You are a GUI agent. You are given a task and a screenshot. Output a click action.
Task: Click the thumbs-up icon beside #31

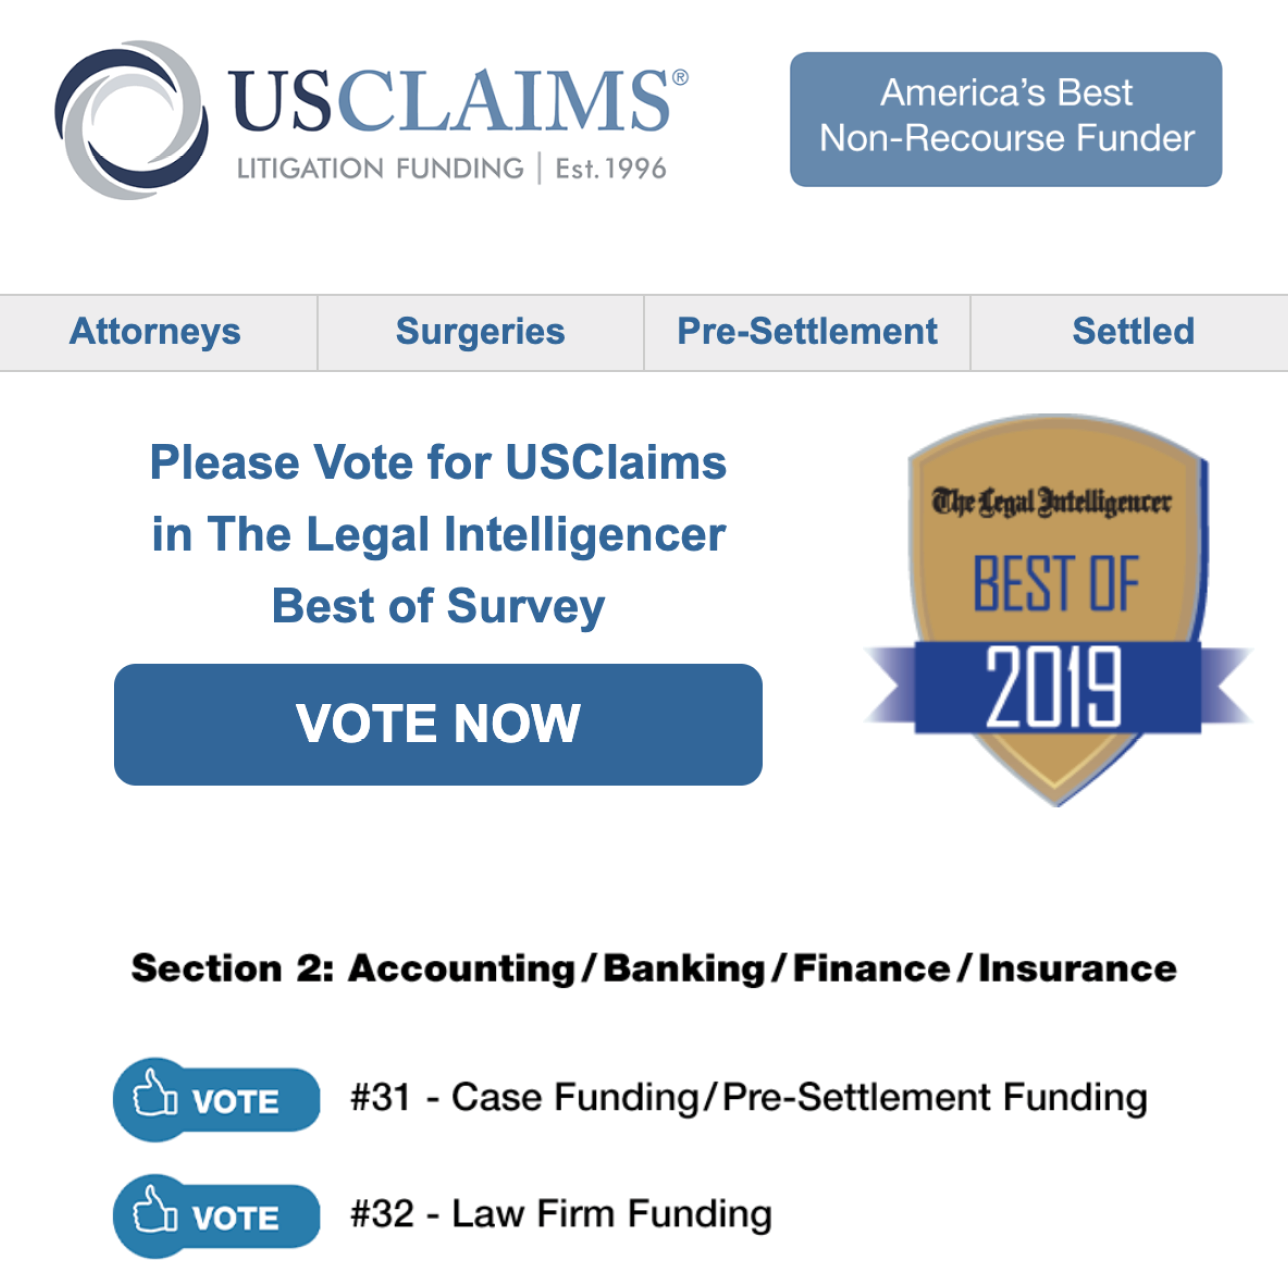tap(155, 1092)
